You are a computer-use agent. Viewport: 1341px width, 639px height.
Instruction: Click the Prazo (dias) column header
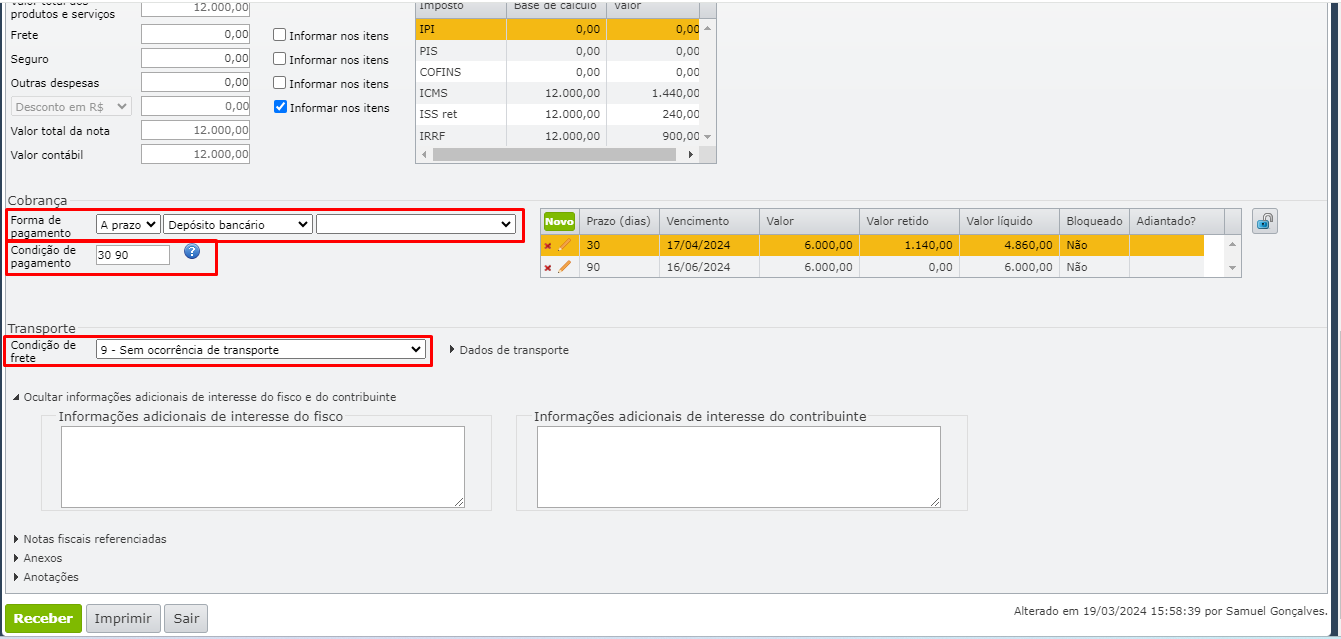pyautogui.click(x=619, y=221)
